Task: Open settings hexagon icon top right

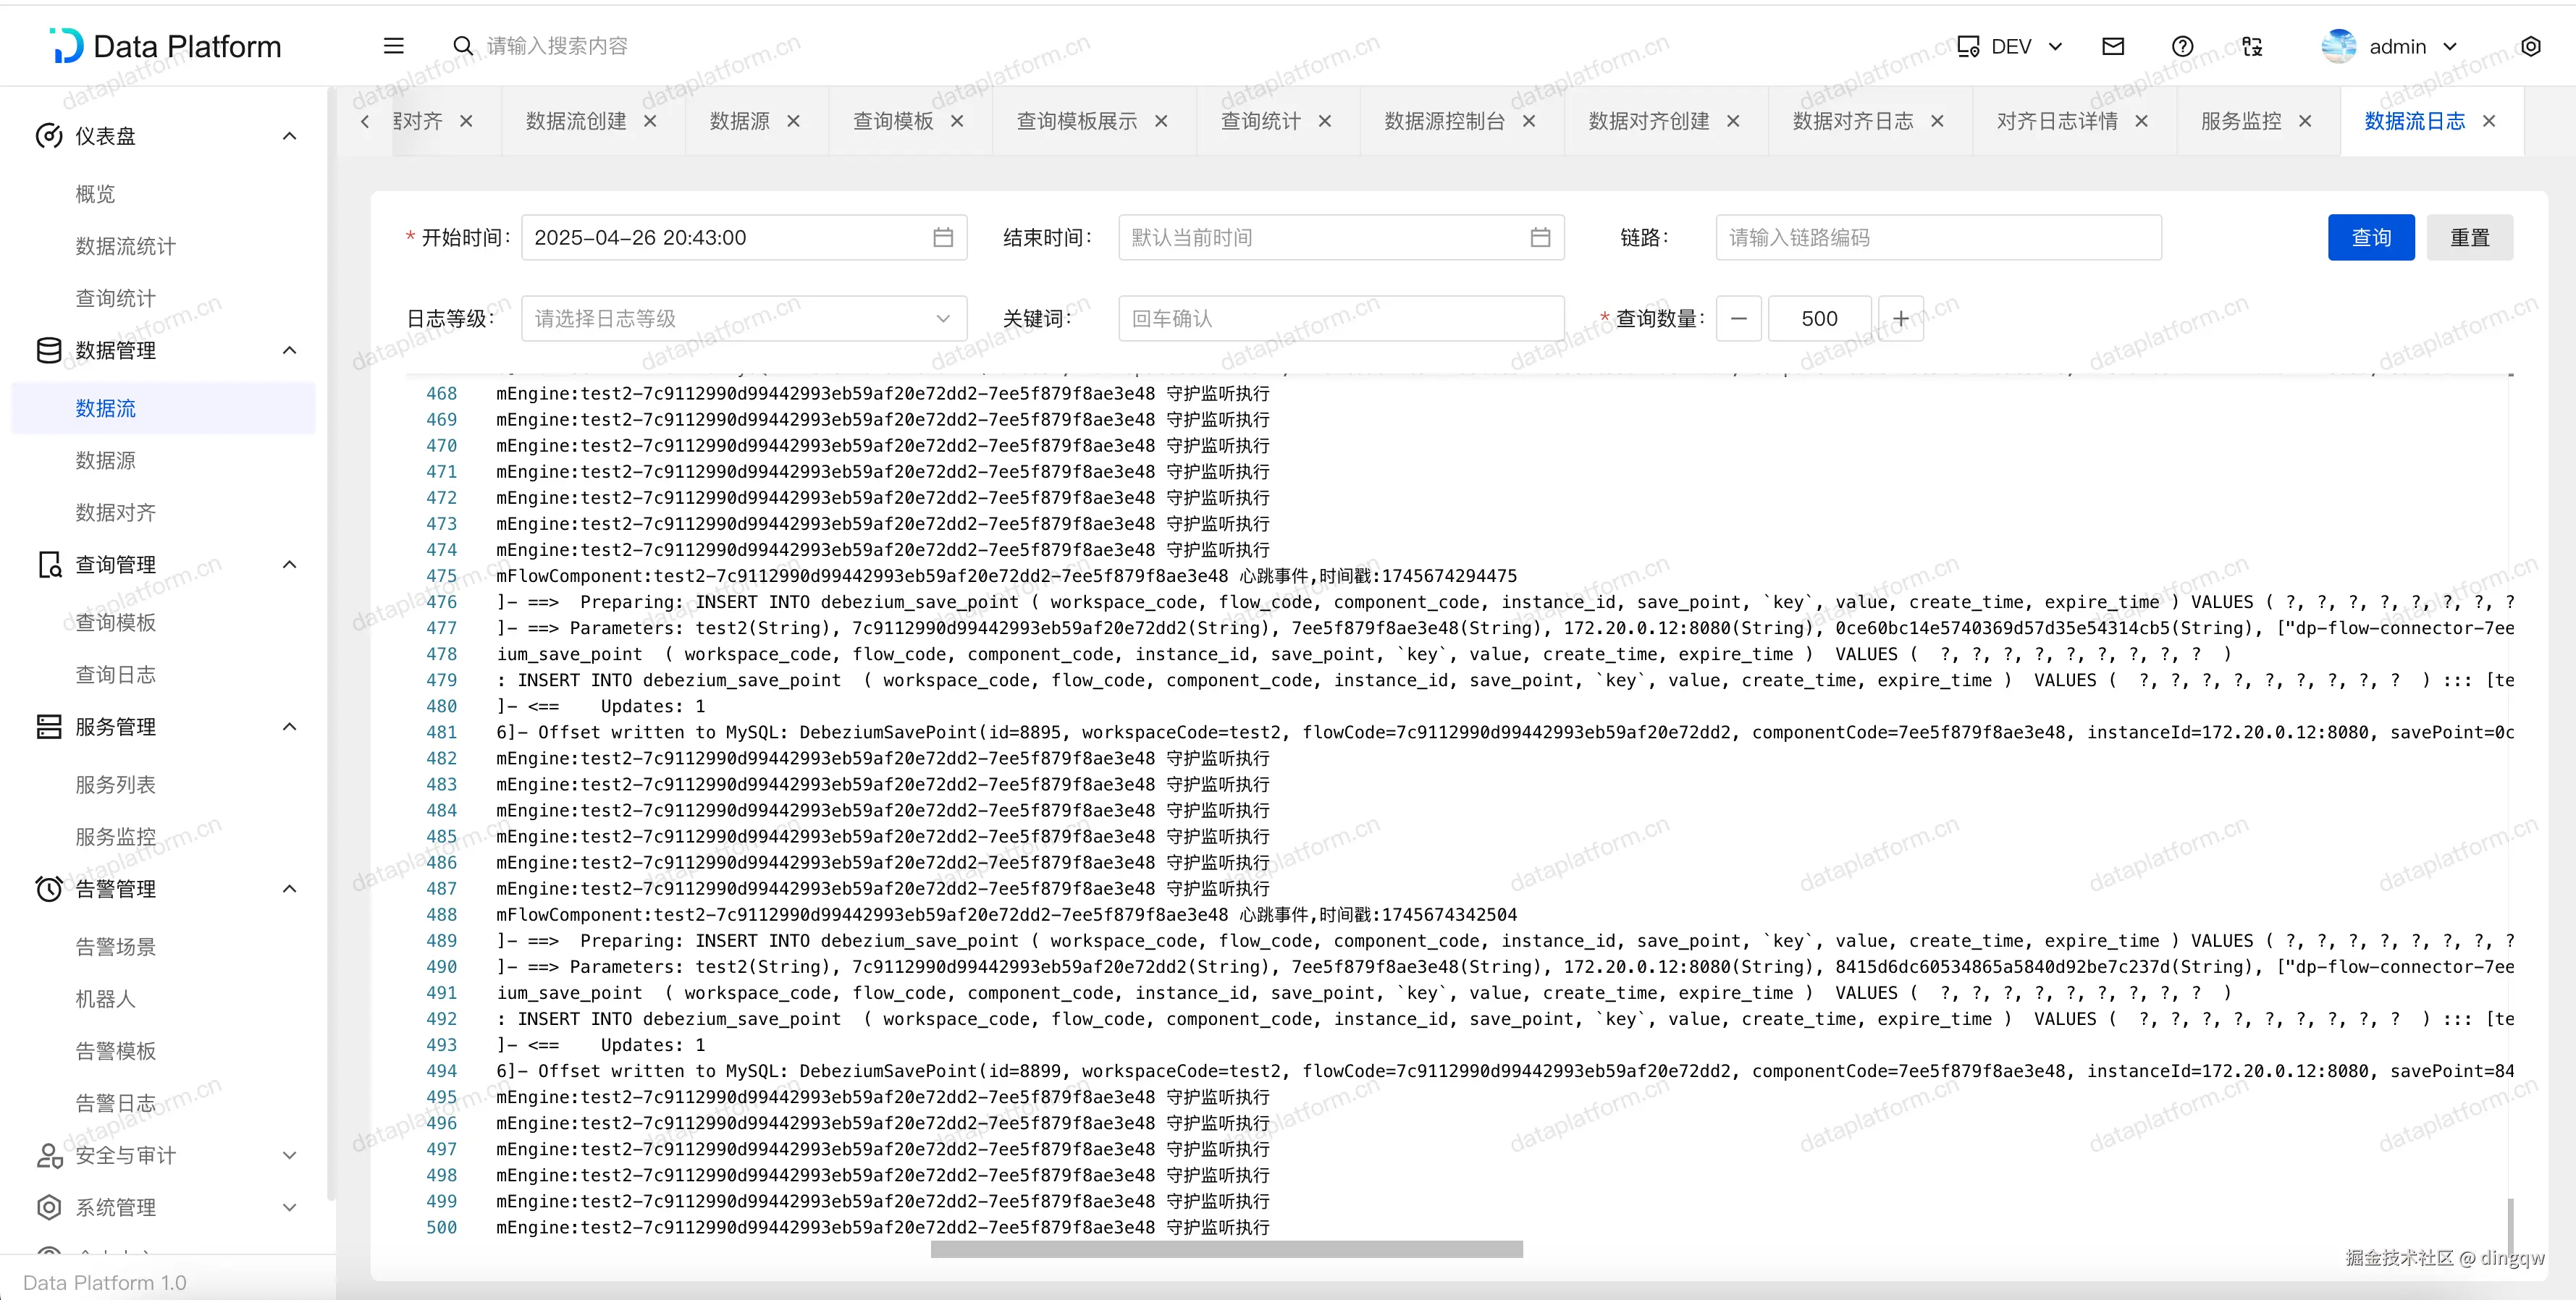Action: [x=2530, y=46]
